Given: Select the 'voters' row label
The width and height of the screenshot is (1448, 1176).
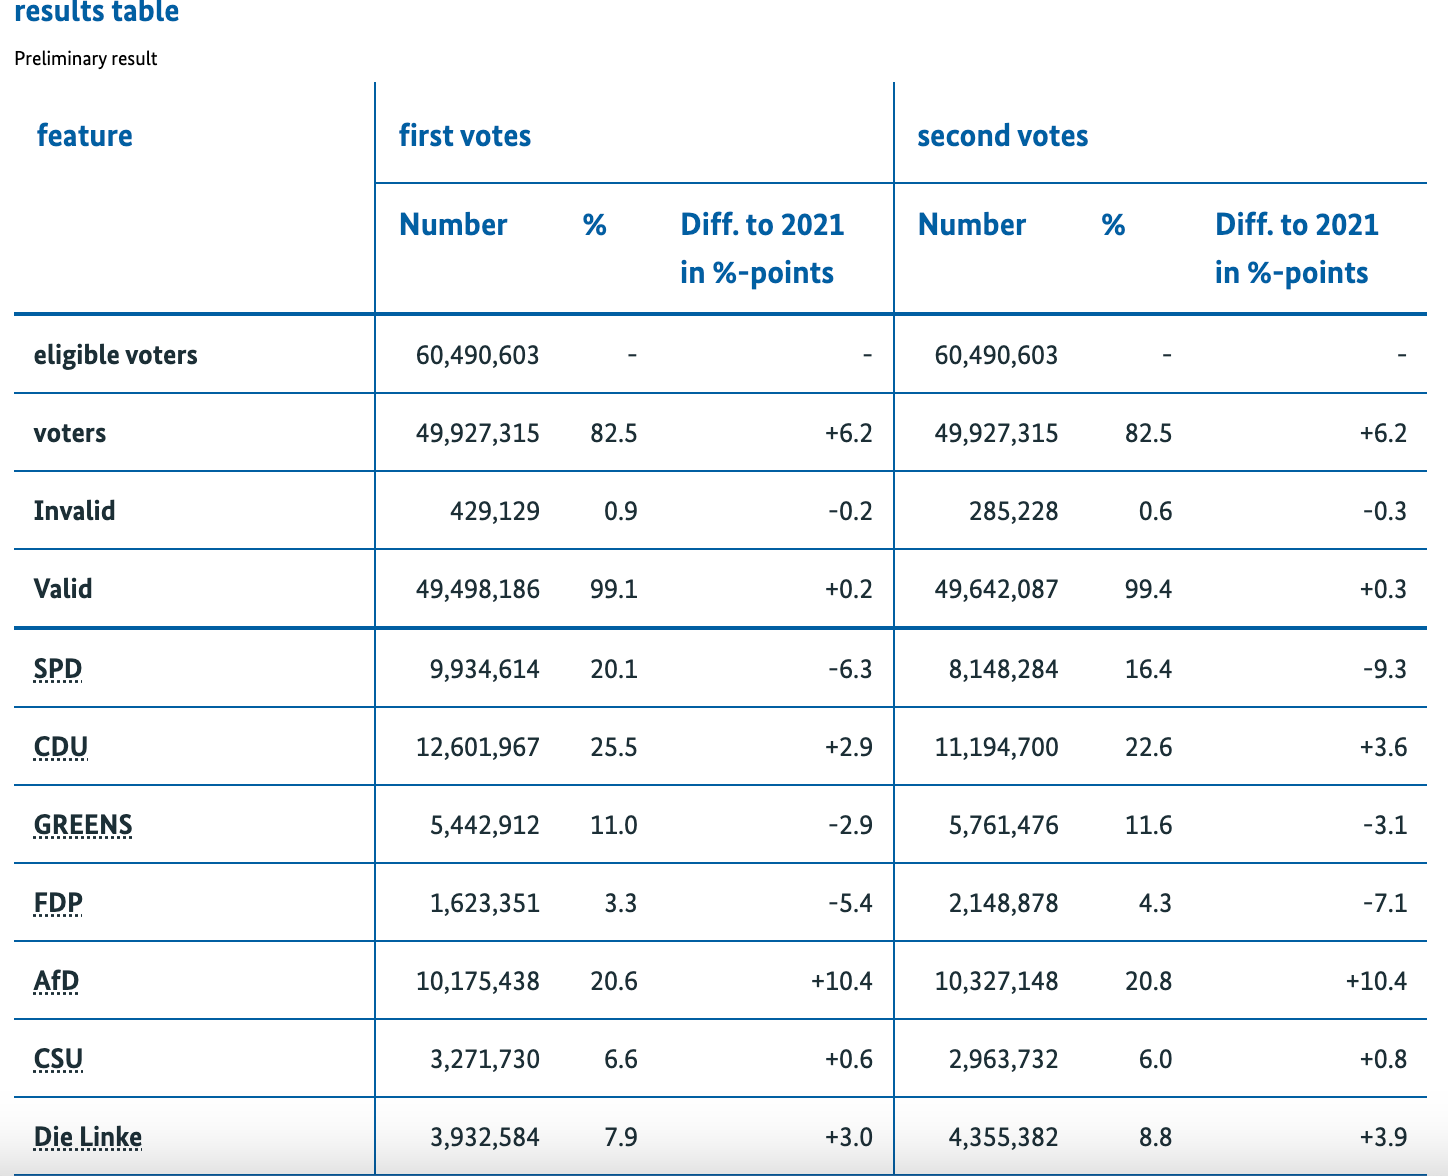Looking at the screenshot, I should click(x=70, y=433).
